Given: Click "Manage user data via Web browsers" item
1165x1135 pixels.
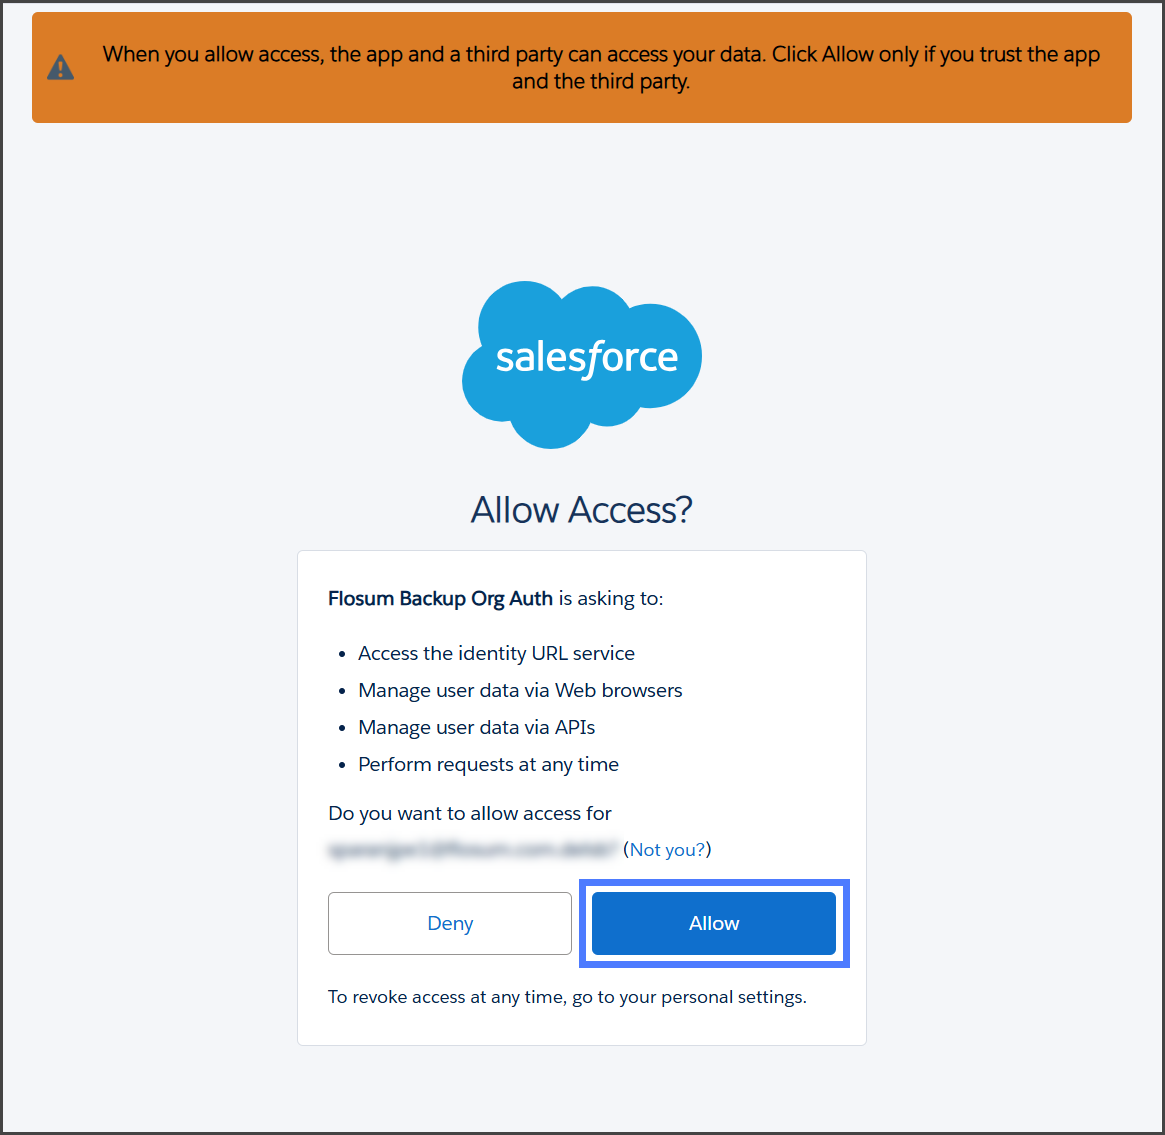Looking at the screenshot, I should click(x=520, y=690).
